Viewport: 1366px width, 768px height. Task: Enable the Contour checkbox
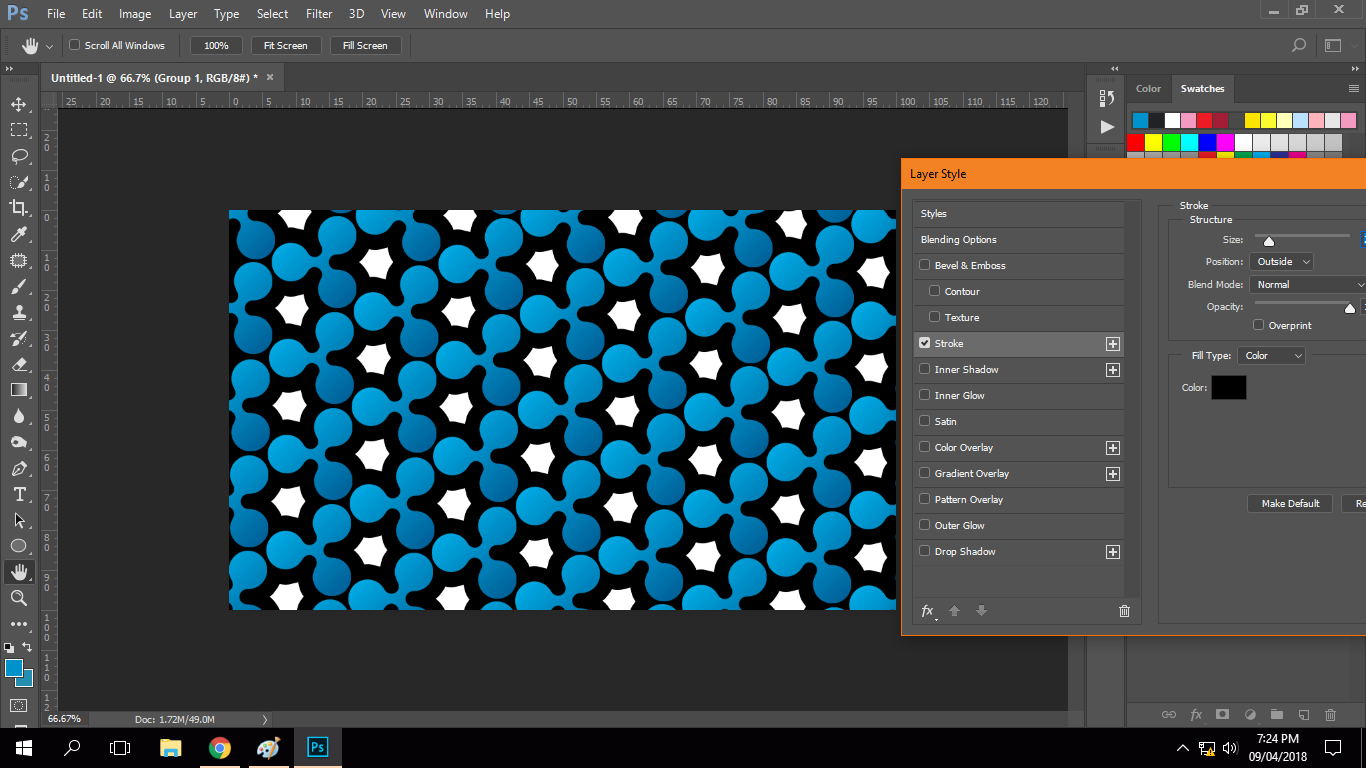click(x=935, y=291)
